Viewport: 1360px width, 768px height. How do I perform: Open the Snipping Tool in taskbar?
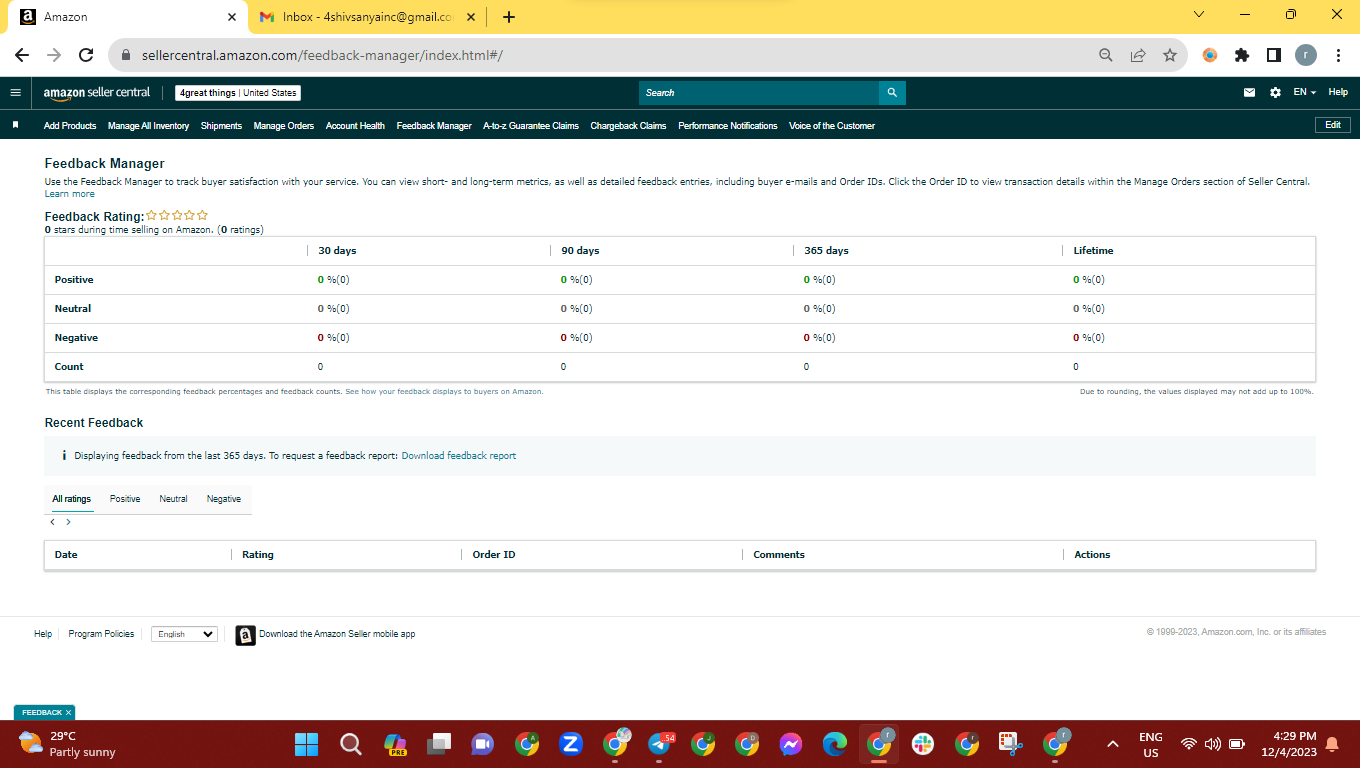tap(1010, 744)
